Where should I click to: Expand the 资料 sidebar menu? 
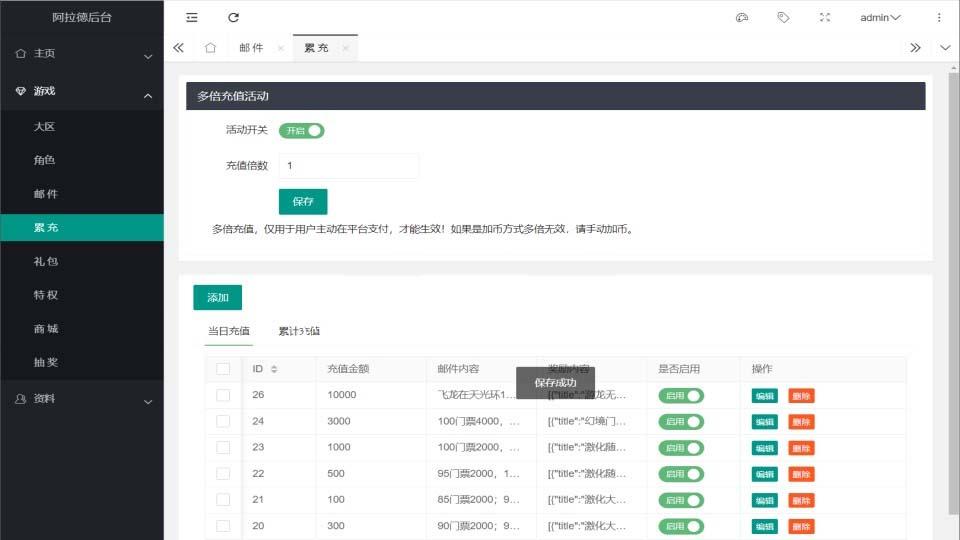82,399
